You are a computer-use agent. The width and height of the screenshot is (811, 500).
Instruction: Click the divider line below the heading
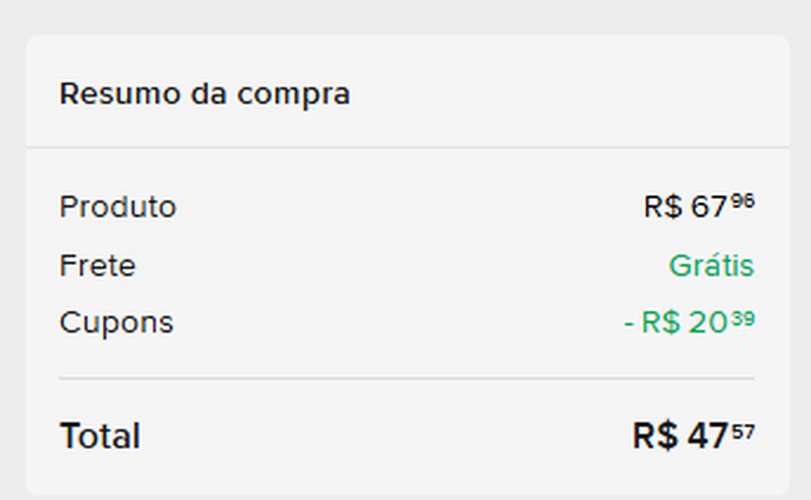coord(406,148)
